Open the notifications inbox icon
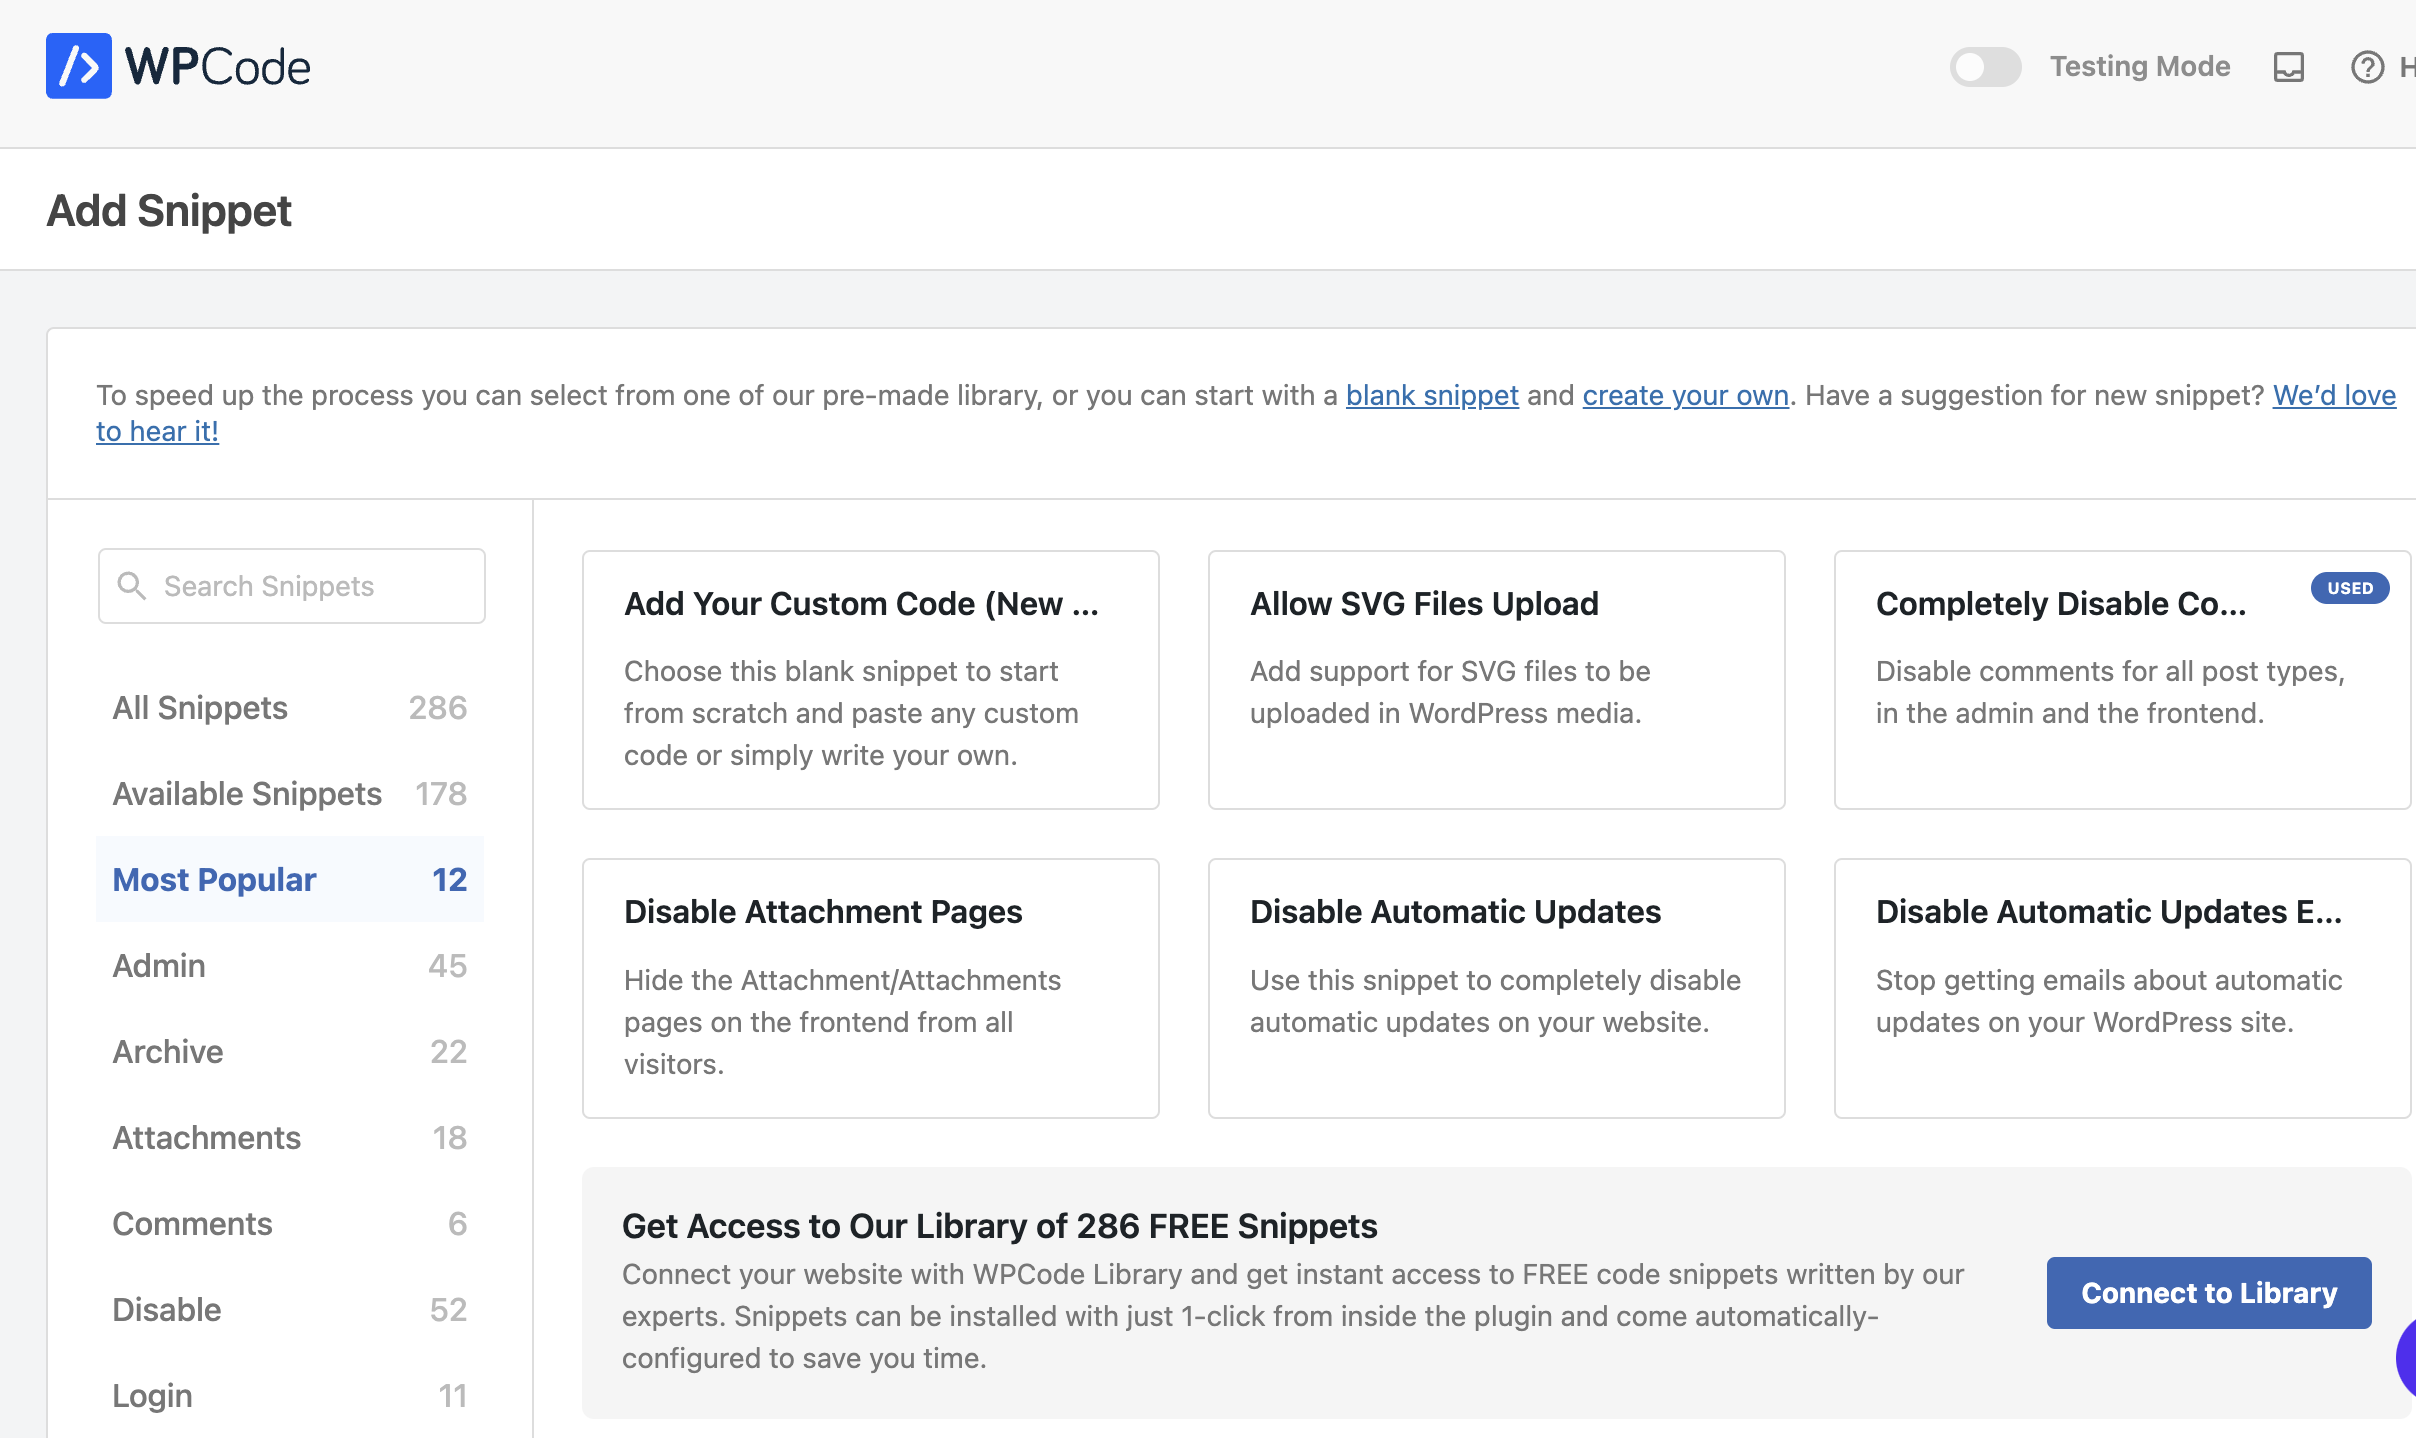 tap(2289, 67)
